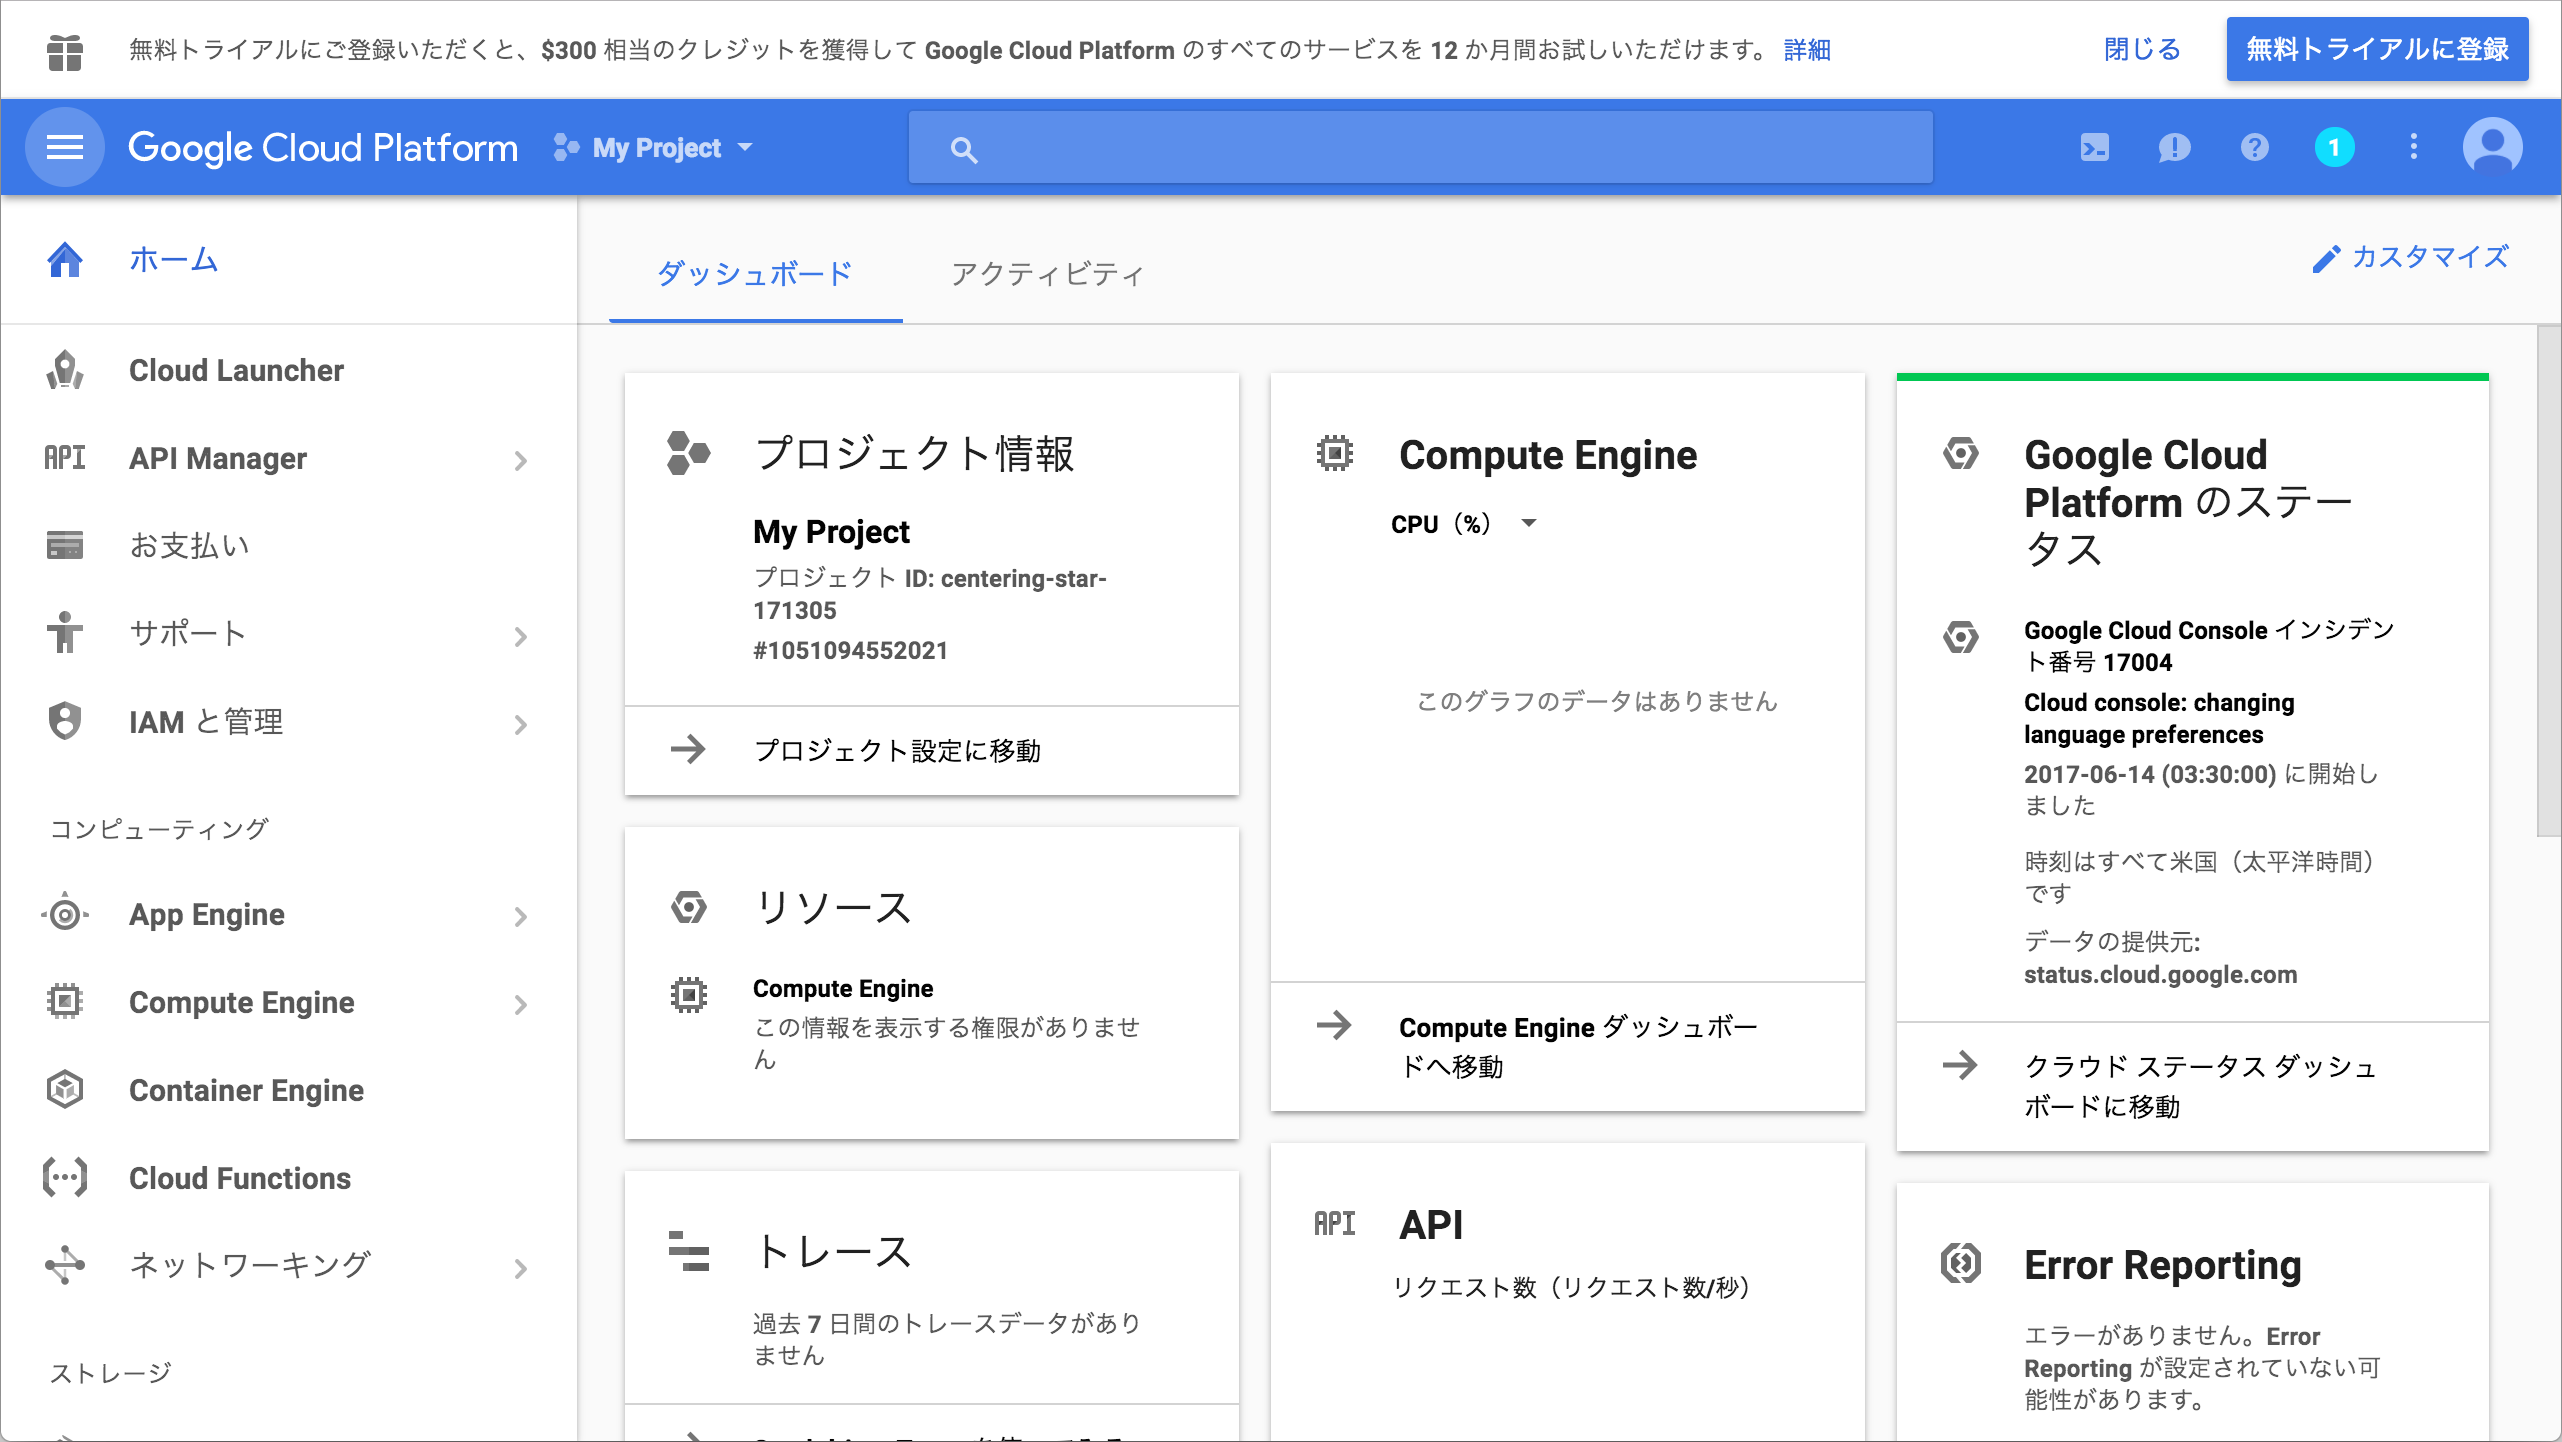Select ホーム in the sidebar
2562x1442 pixels.
point(288,260)
